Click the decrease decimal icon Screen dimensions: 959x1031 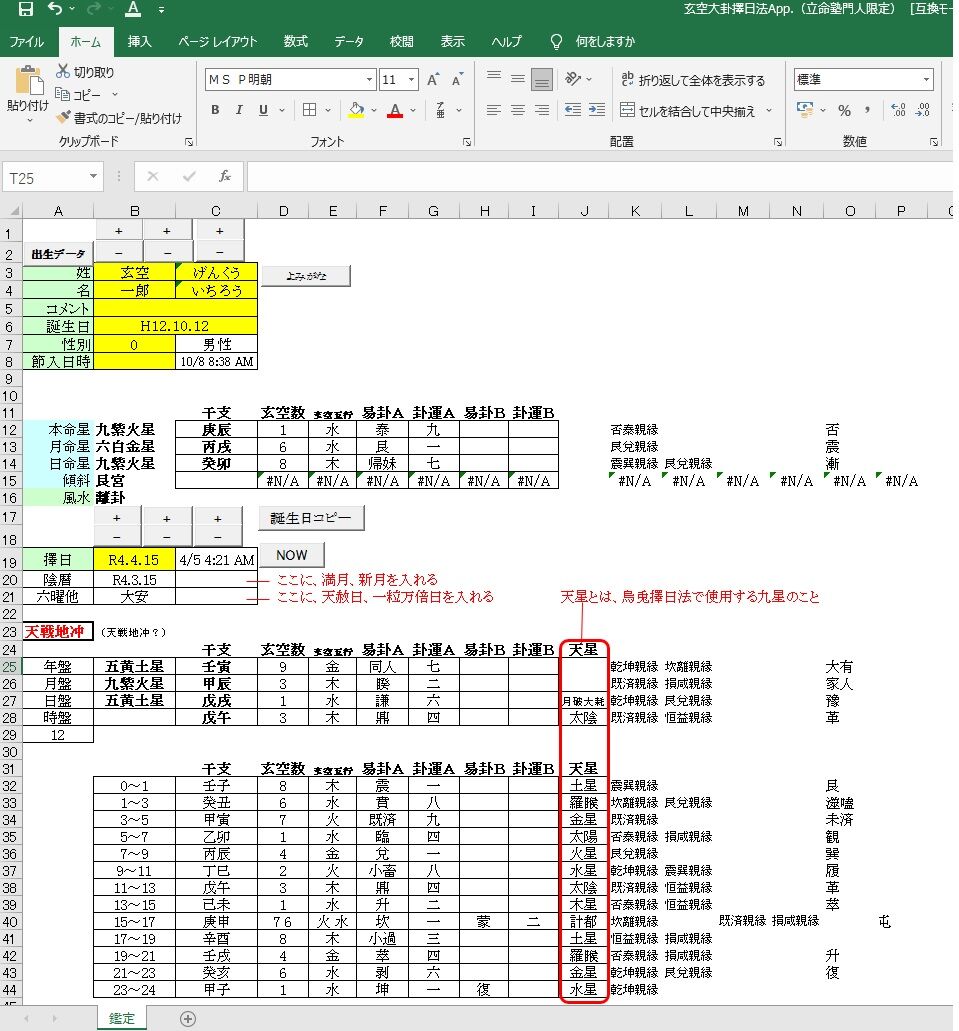pos(923,110)
